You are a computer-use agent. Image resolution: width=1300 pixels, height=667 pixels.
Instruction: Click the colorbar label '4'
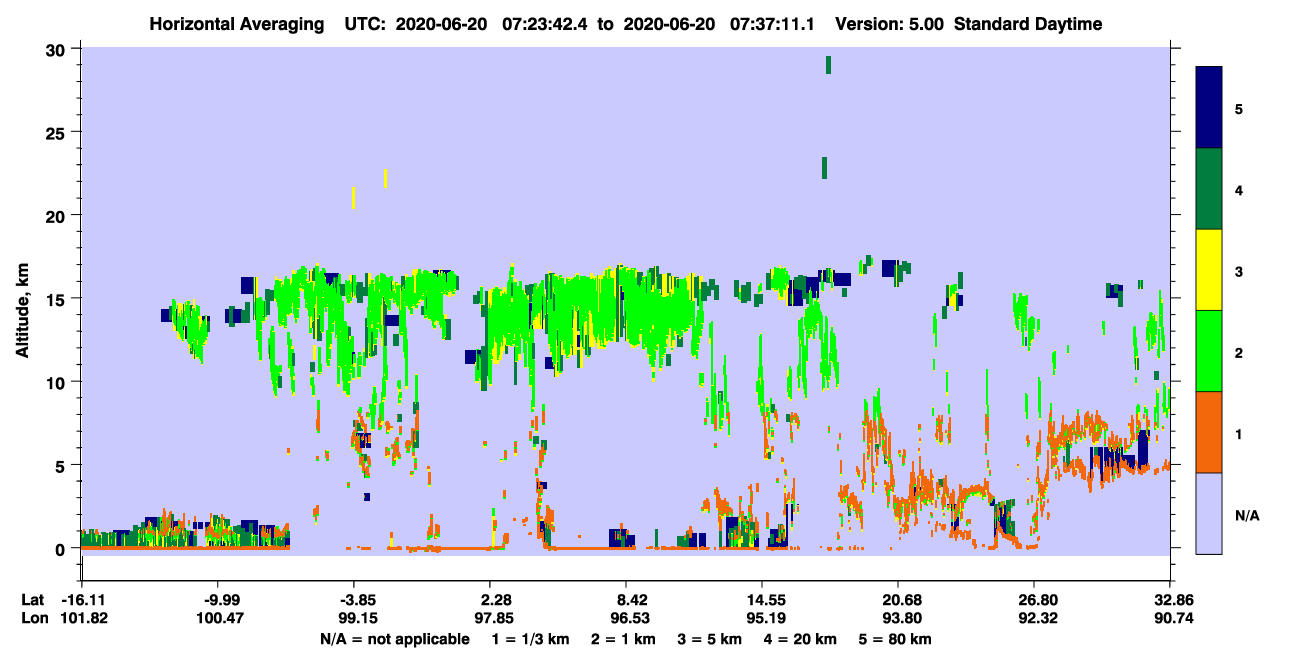[x=1239, y=190]
